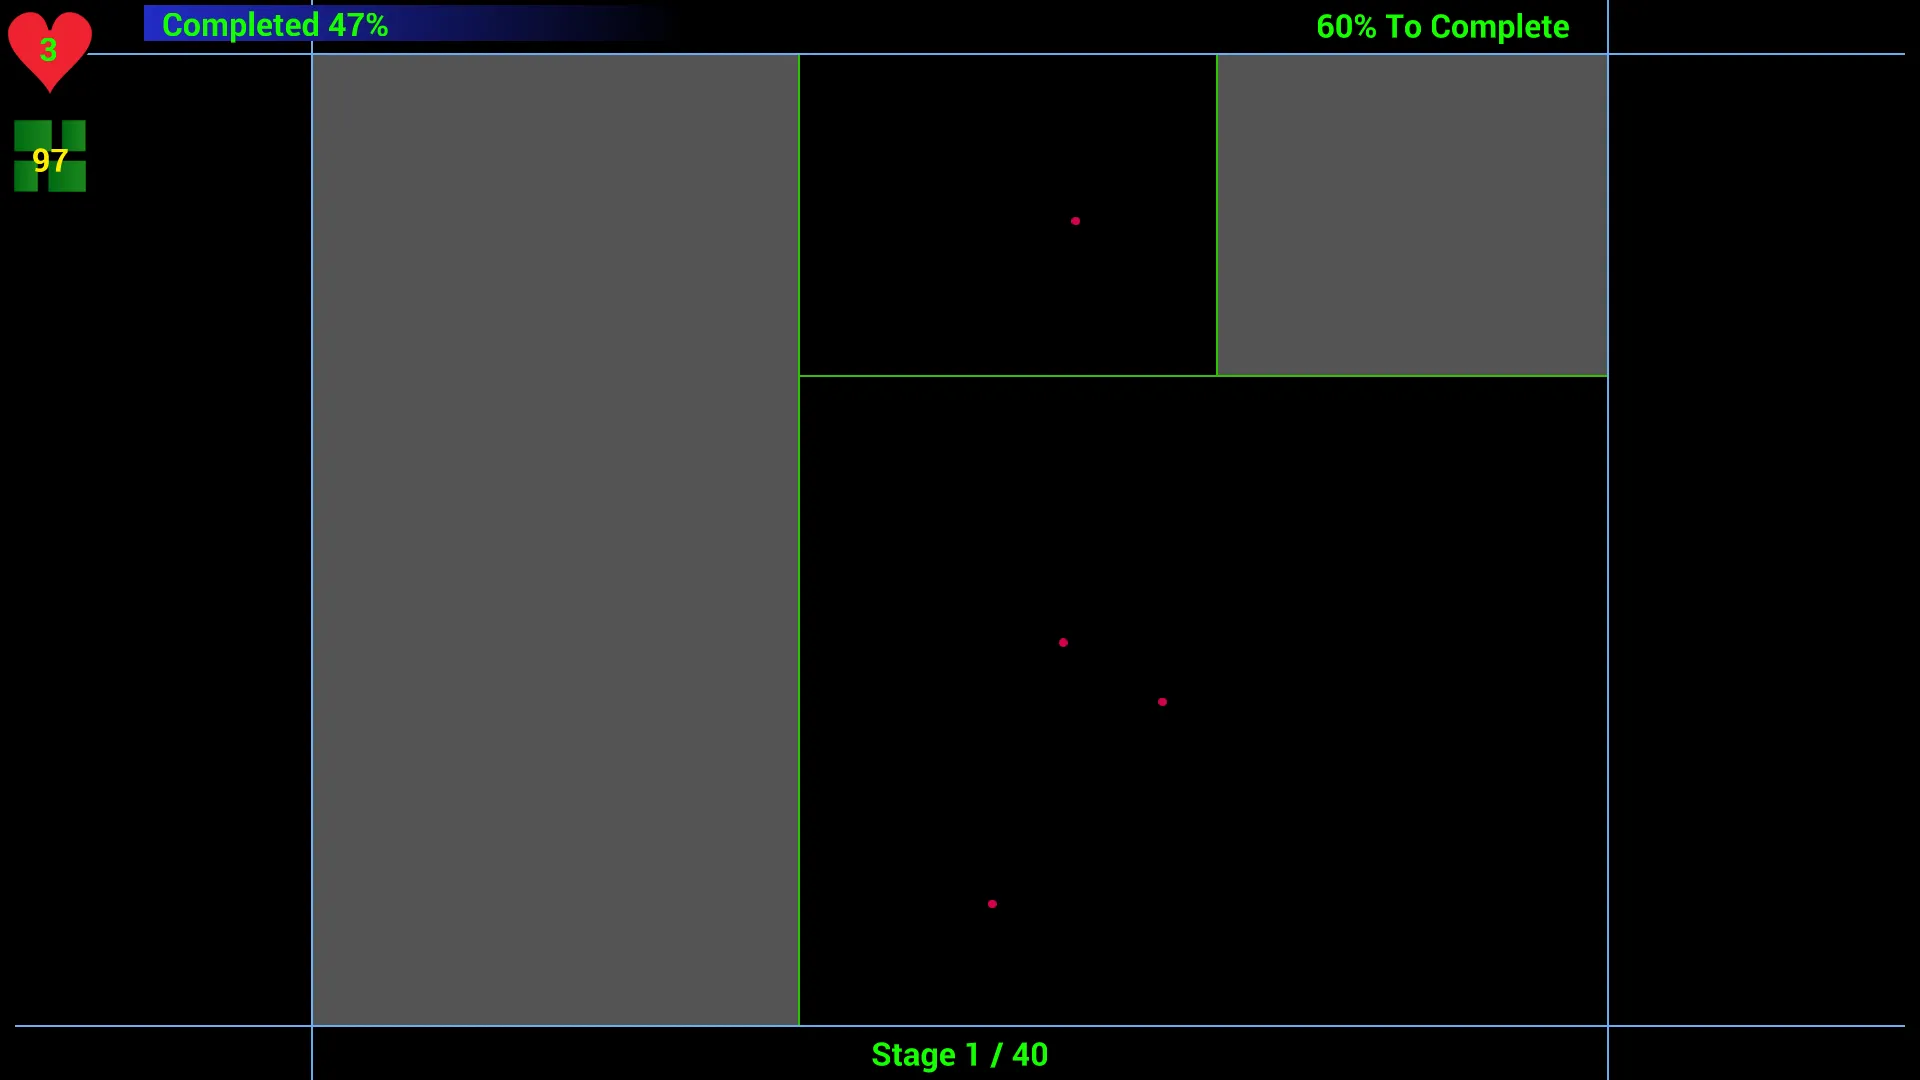
Task: Select the green health pack icon
Action: 49,154
